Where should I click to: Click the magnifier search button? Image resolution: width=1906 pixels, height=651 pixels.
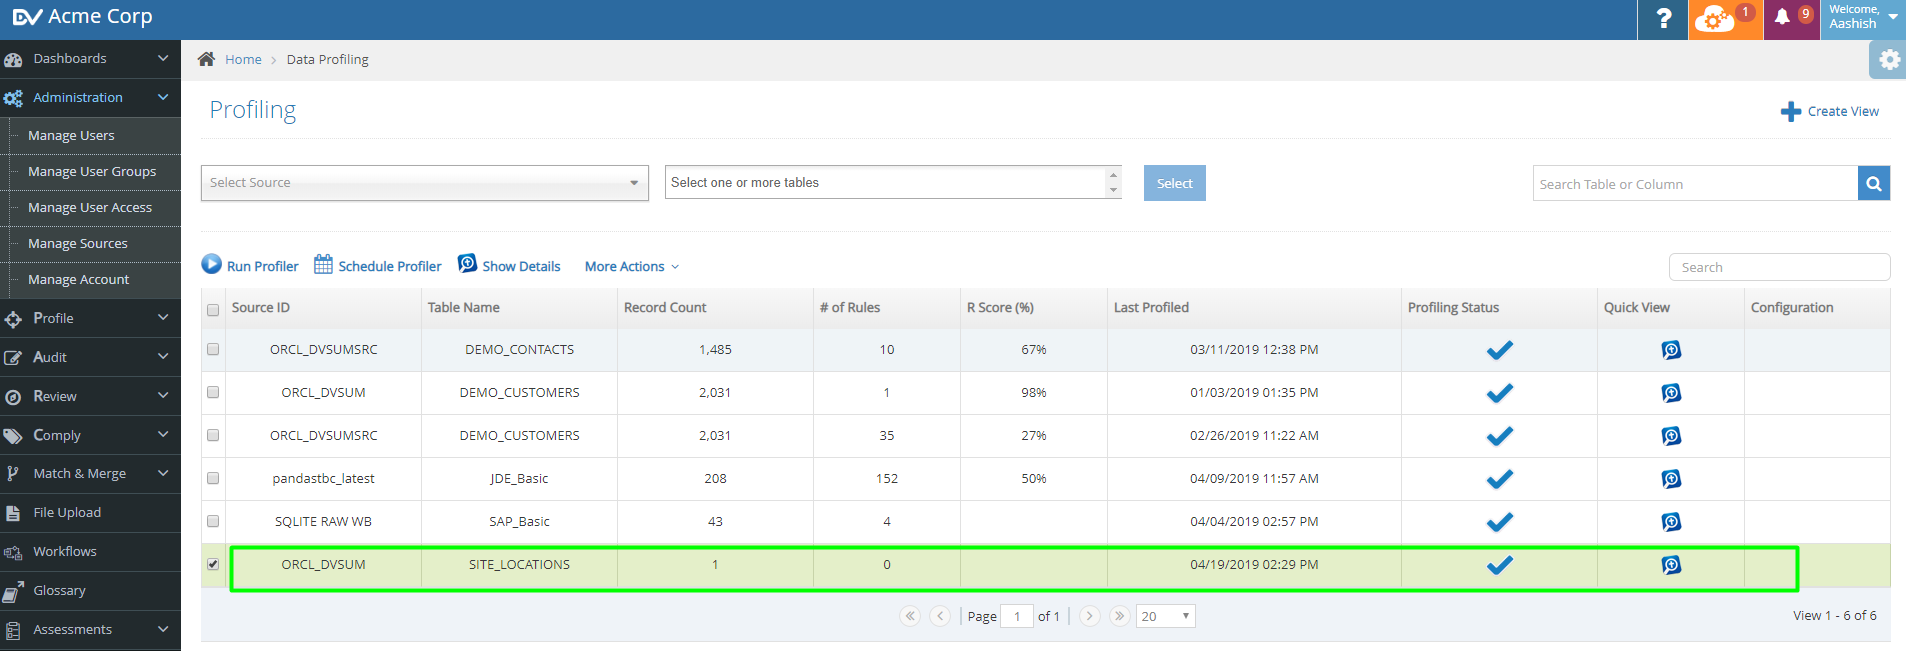coord(1874,184)
